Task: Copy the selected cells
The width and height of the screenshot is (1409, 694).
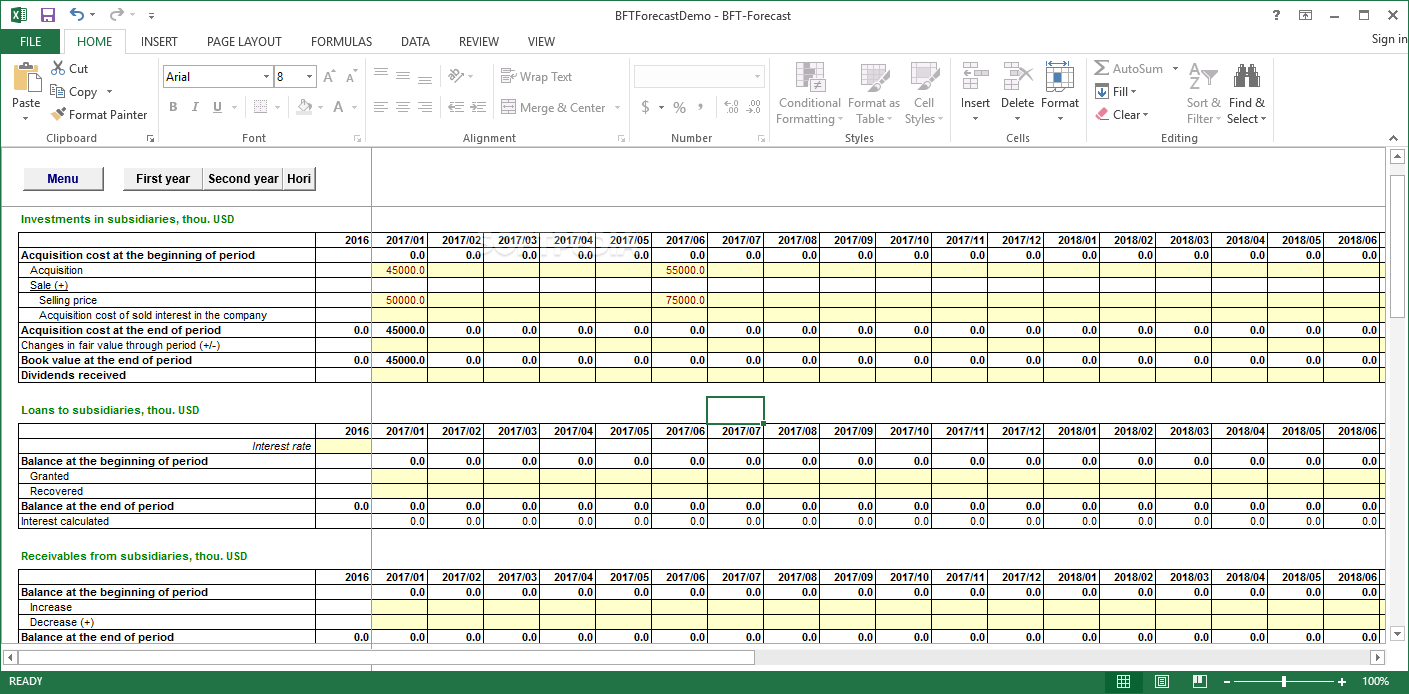Action: click(x=75, y=91)
